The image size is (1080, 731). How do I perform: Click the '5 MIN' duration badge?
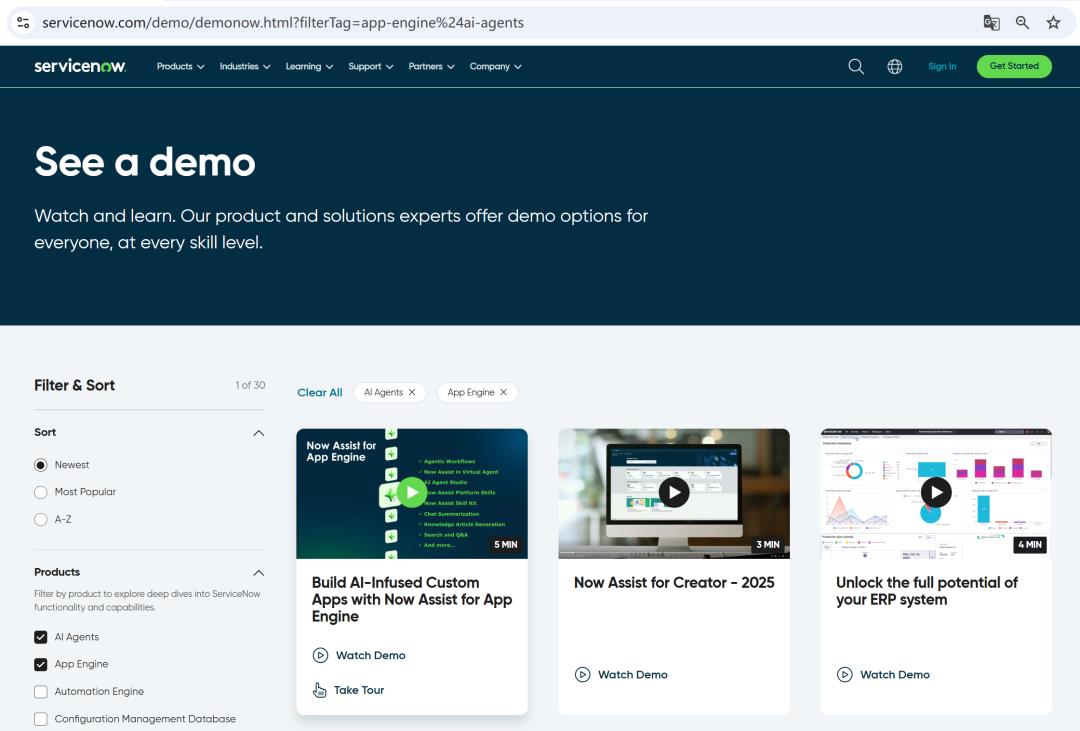pyautogui.click(x=506, y=544)
